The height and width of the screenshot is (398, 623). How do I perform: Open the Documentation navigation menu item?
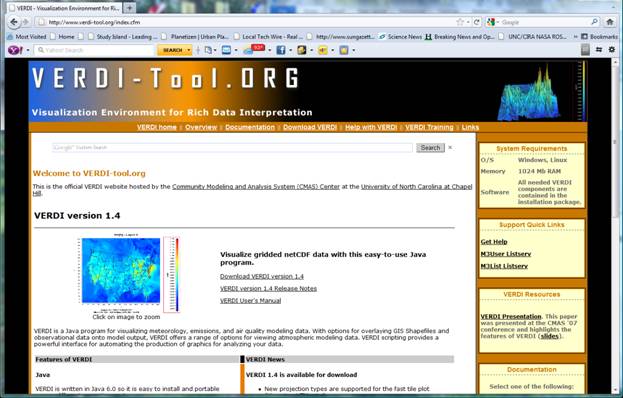tap(250, 127)
